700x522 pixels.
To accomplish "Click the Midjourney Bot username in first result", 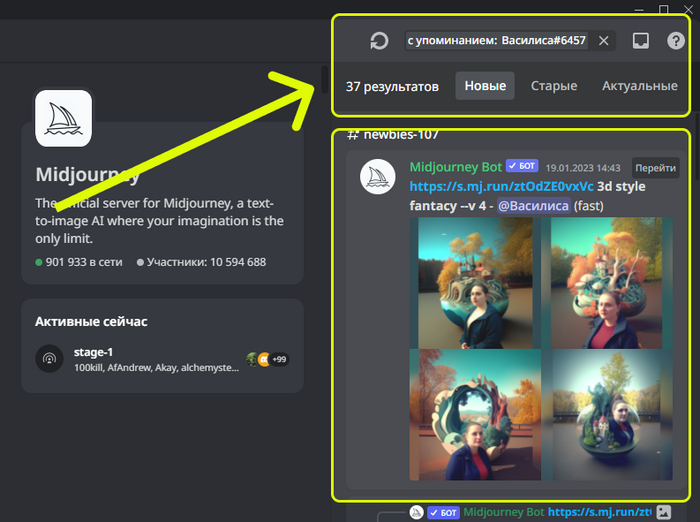I will [456, 167].
